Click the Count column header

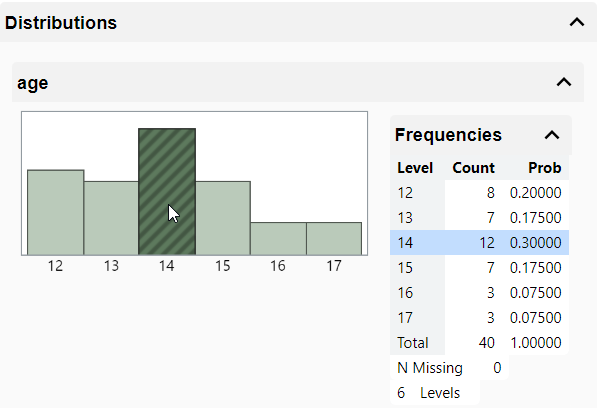(473, 168)
